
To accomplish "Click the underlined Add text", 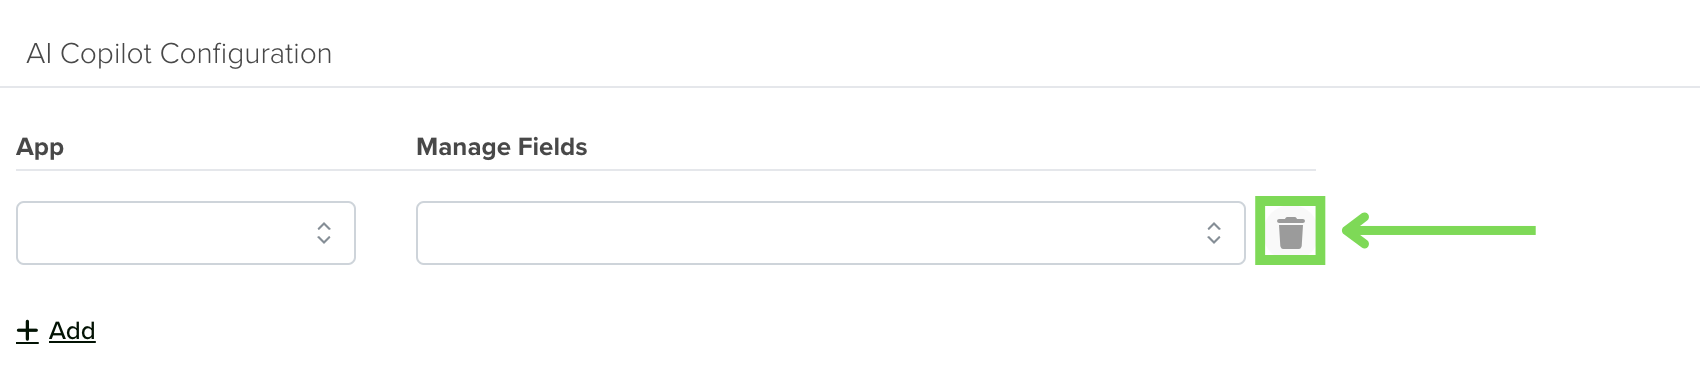I will tap(72, 331).
